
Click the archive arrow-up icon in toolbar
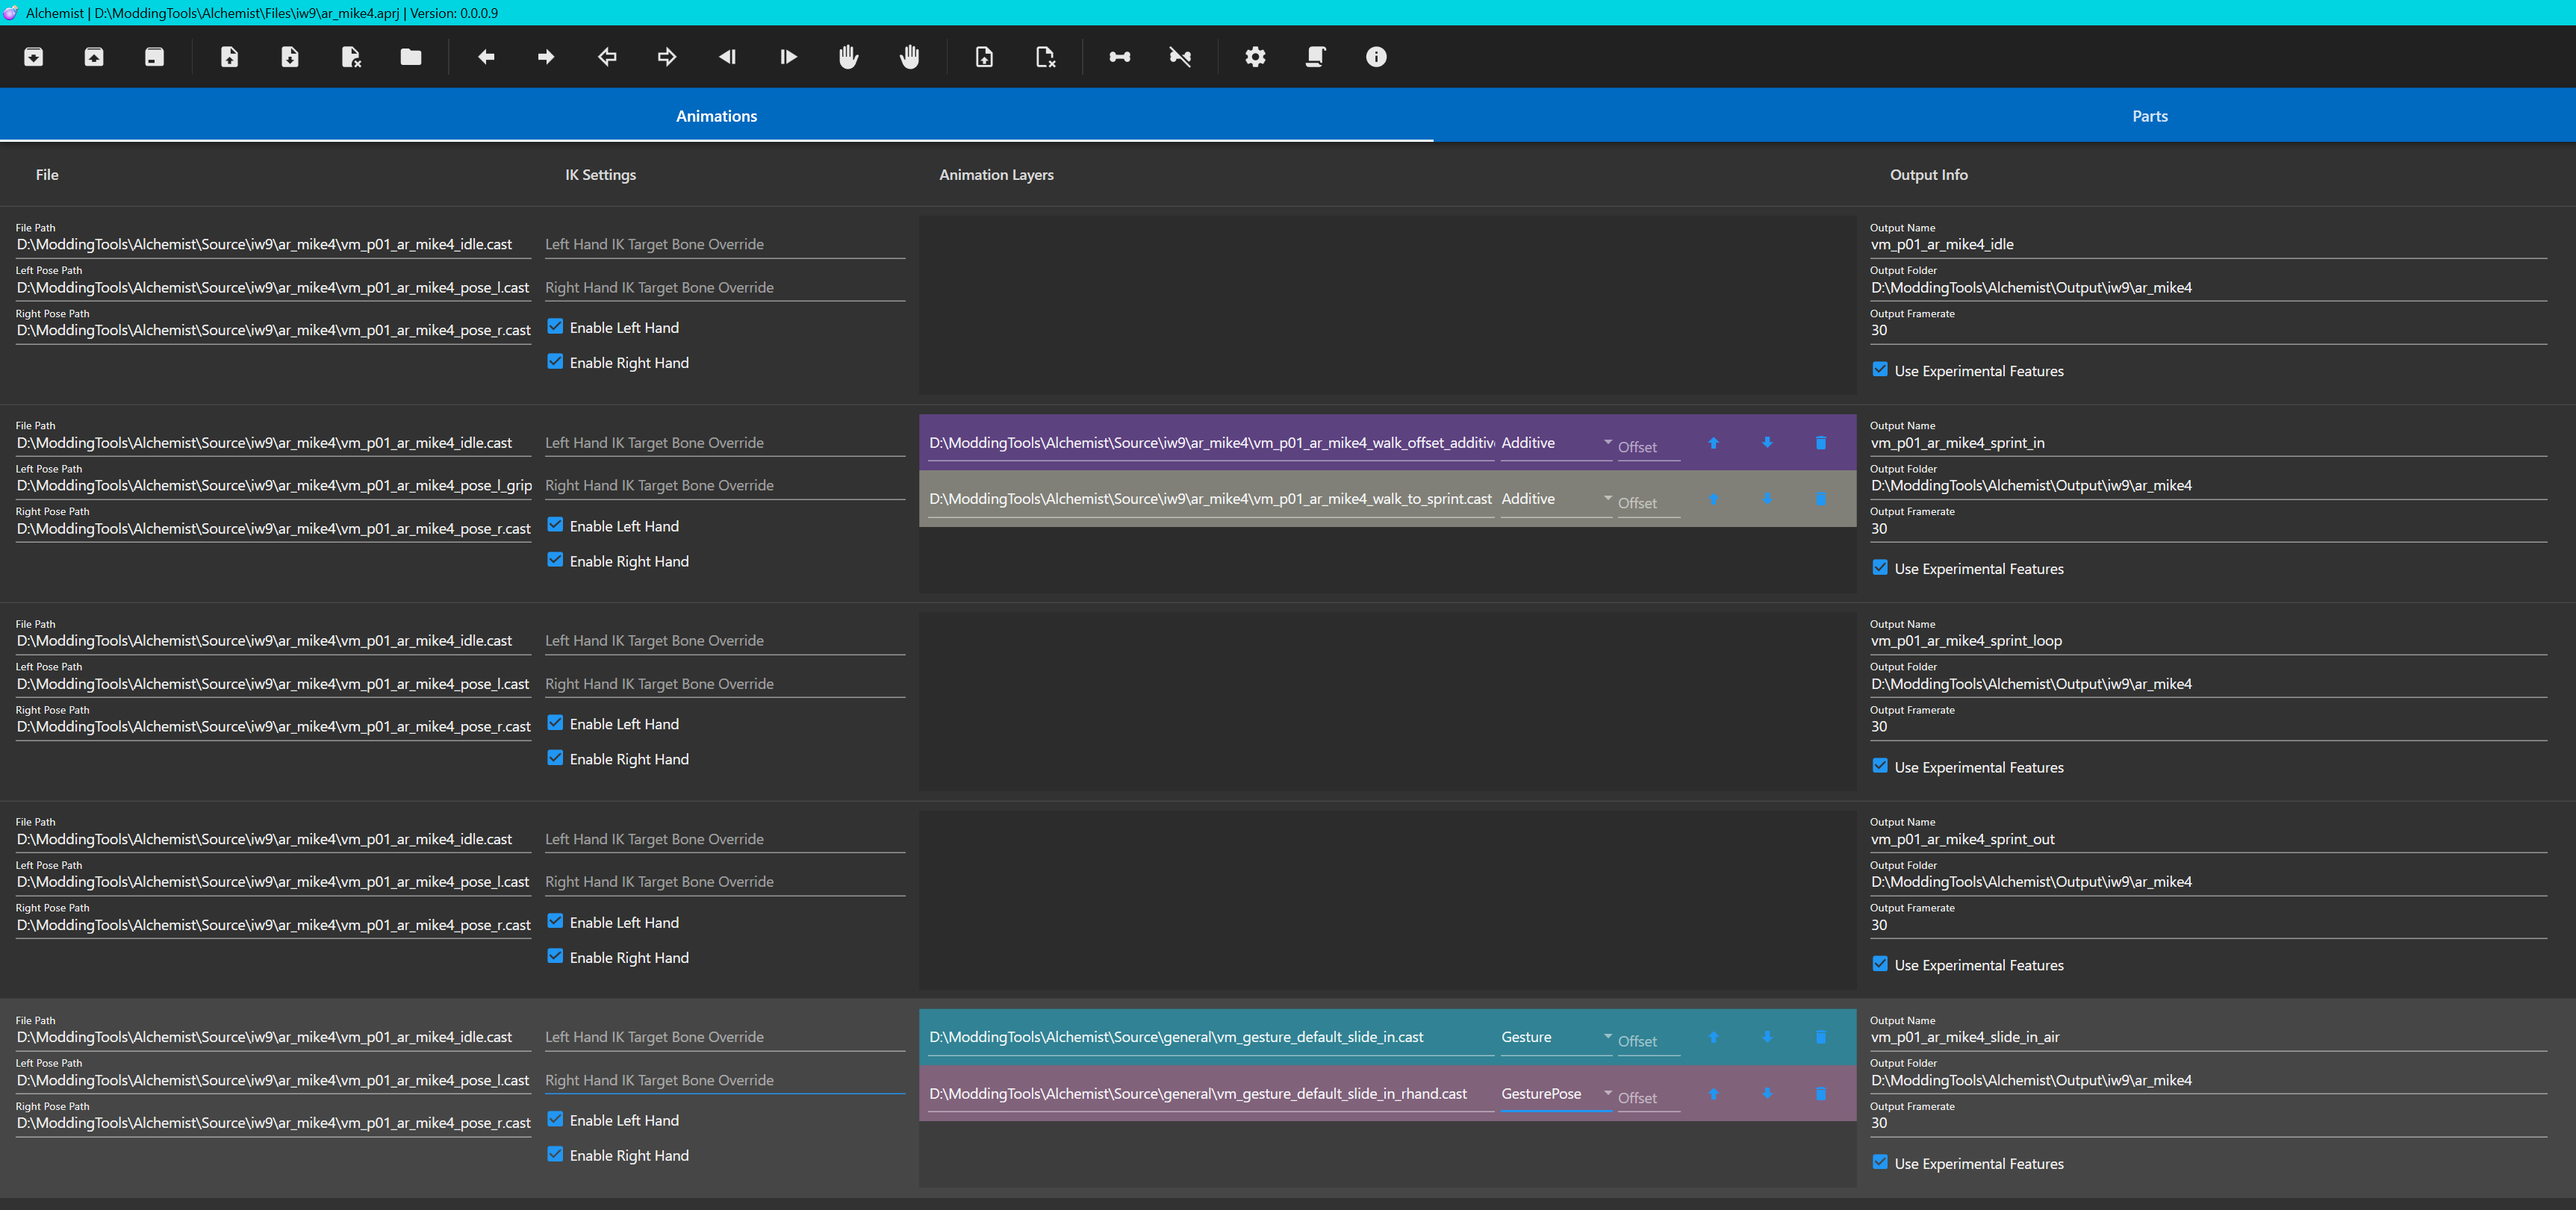[x=94, y=57]
